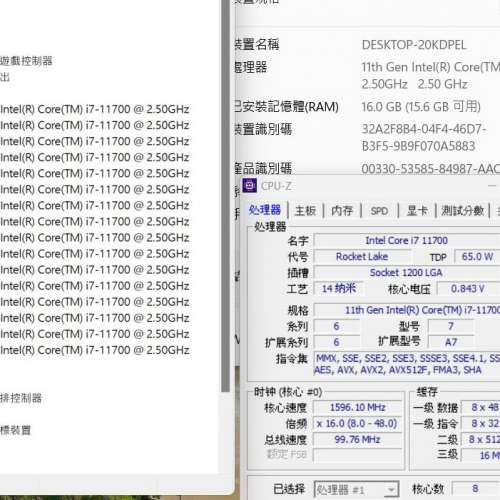Select the SPD tab in CPU-Z
The image size is (500, 500).
point(379,211)
